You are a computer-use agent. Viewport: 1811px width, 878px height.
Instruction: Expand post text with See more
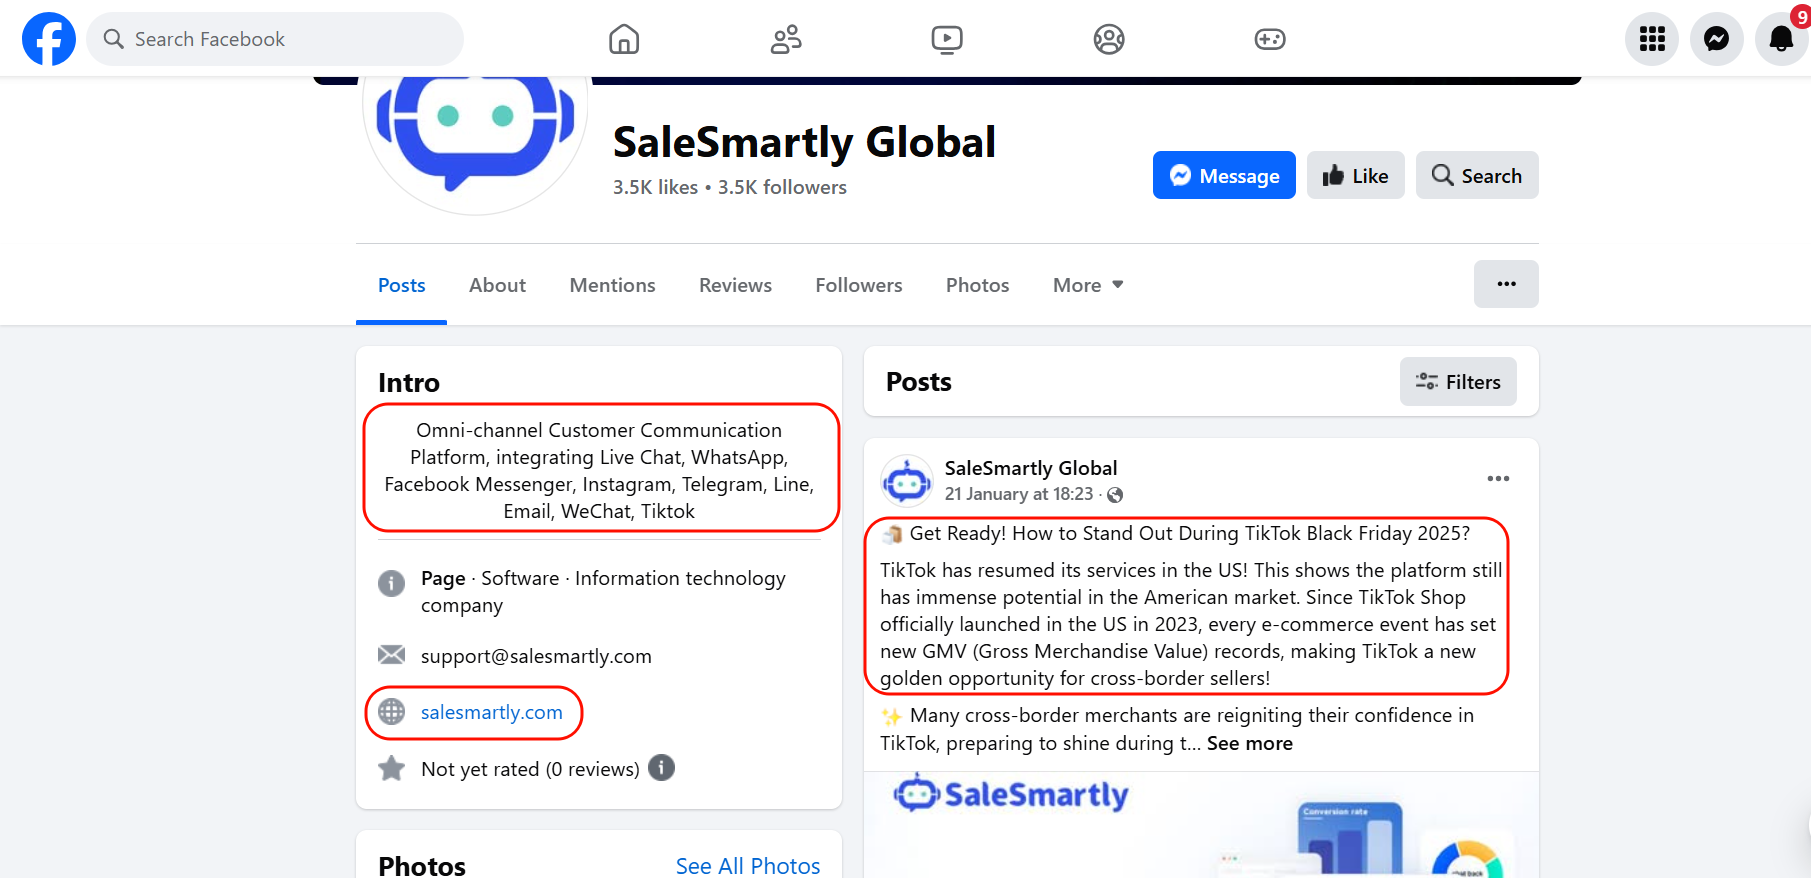tap(1249, 743)
